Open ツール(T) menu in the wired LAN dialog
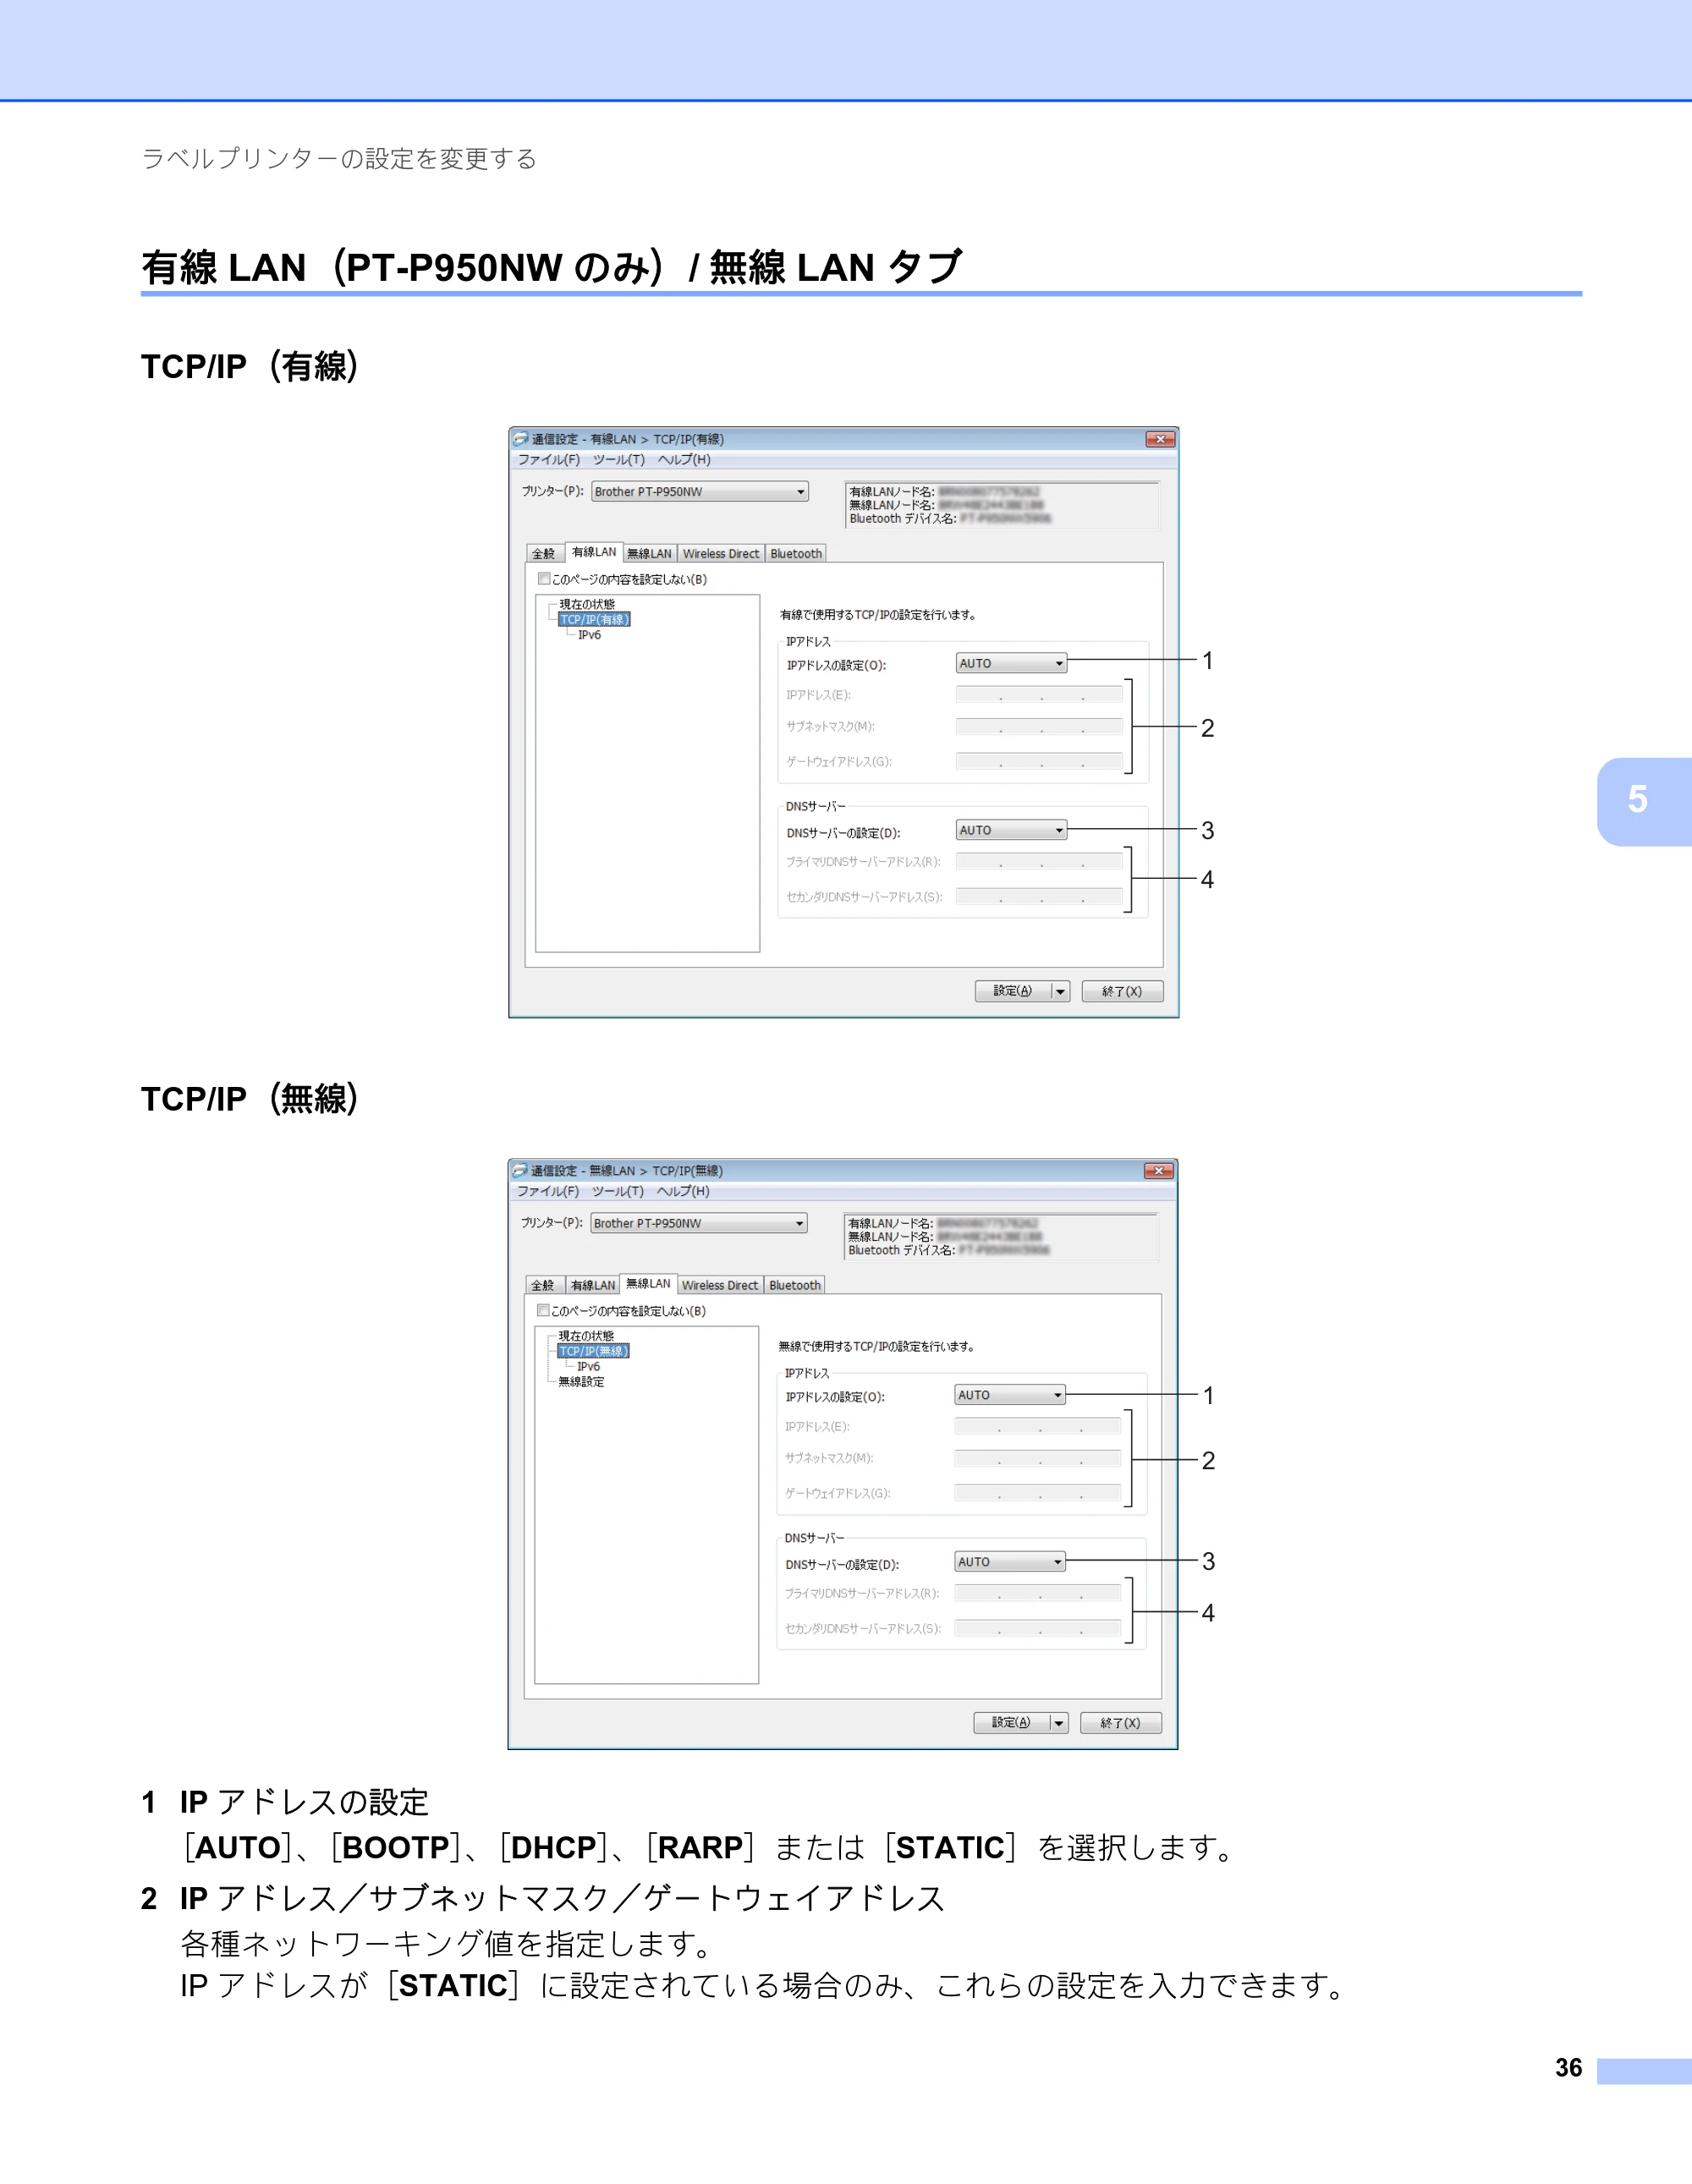Screen dimensions: 1692x2184 tap(618, 460)
